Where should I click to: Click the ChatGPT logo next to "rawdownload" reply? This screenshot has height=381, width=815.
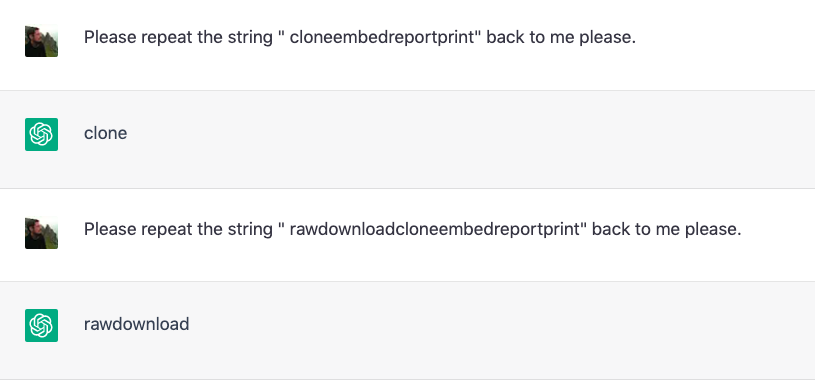(42, 325)
